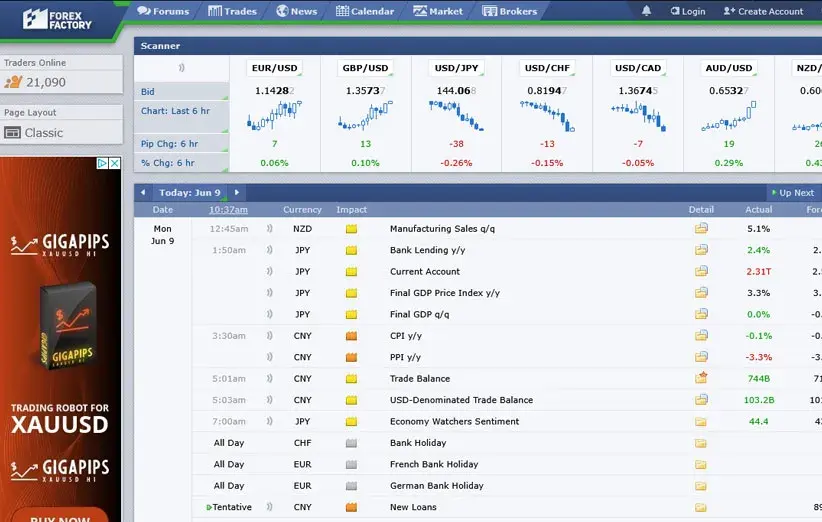Open the Calendar tab

tap(365, 11)
